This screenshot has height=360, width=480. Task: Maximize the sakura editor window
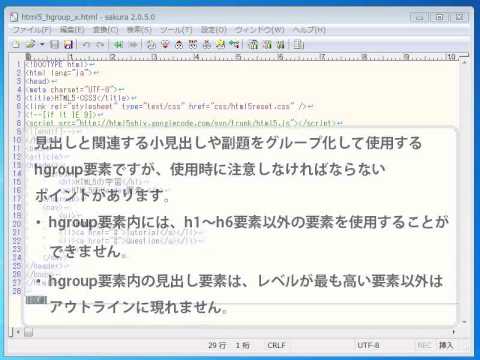click(x=439, y=17)
